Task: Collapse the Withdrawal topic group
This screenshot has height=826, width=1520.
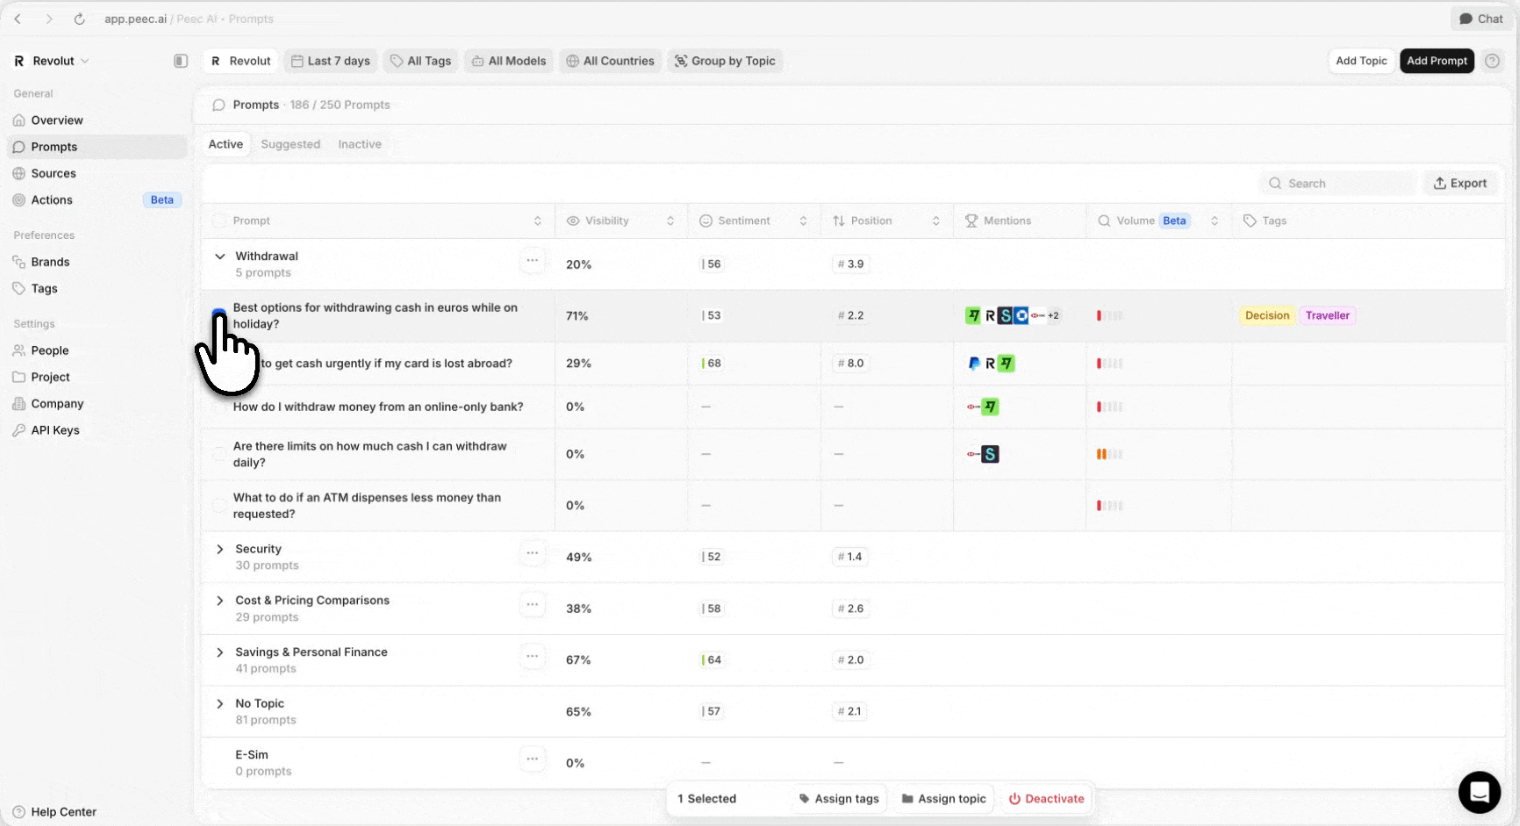Action: (220, 256)
